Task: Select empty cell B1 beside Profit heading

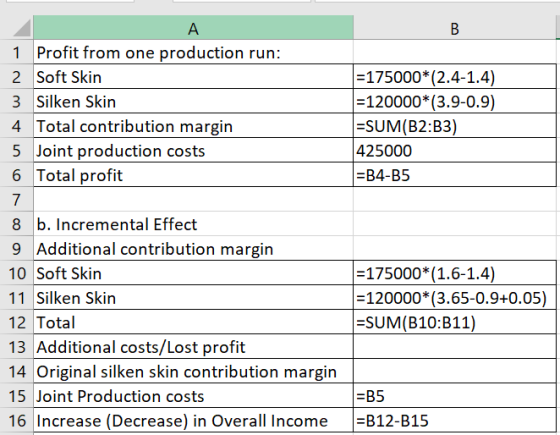Action: [455, 52]
